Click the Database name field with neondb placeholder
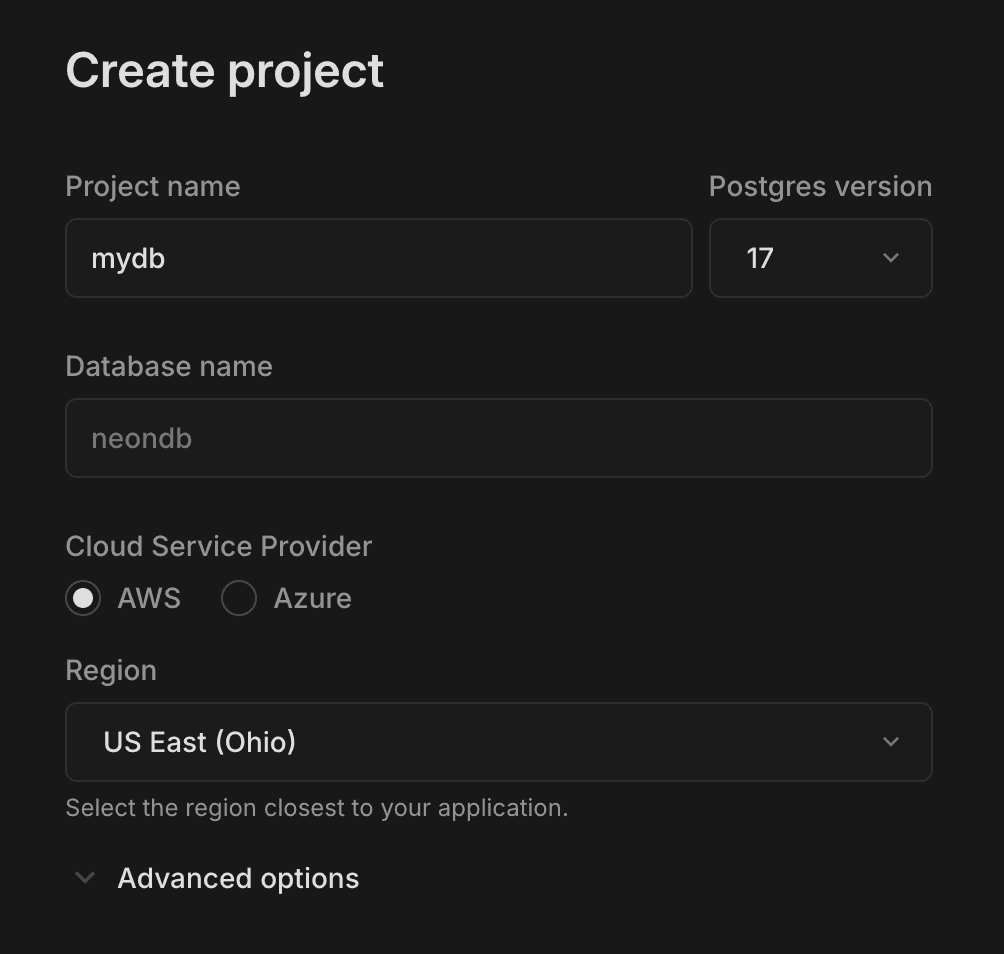 point(498,438)
